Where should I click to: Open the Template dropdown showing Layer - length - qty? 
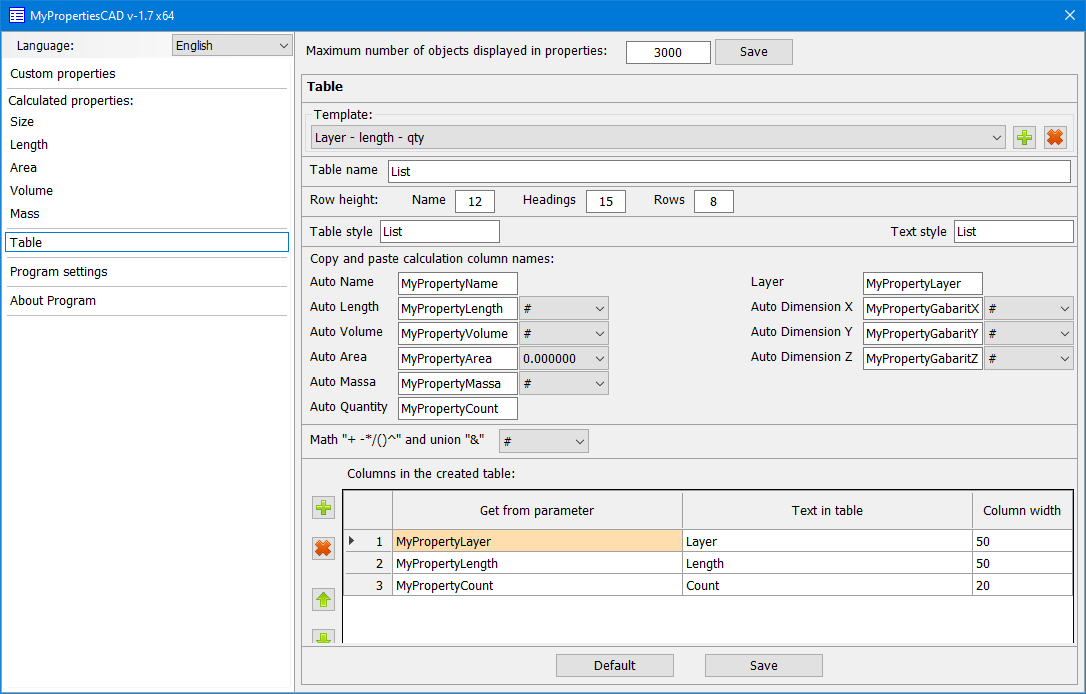pos(658,138)
